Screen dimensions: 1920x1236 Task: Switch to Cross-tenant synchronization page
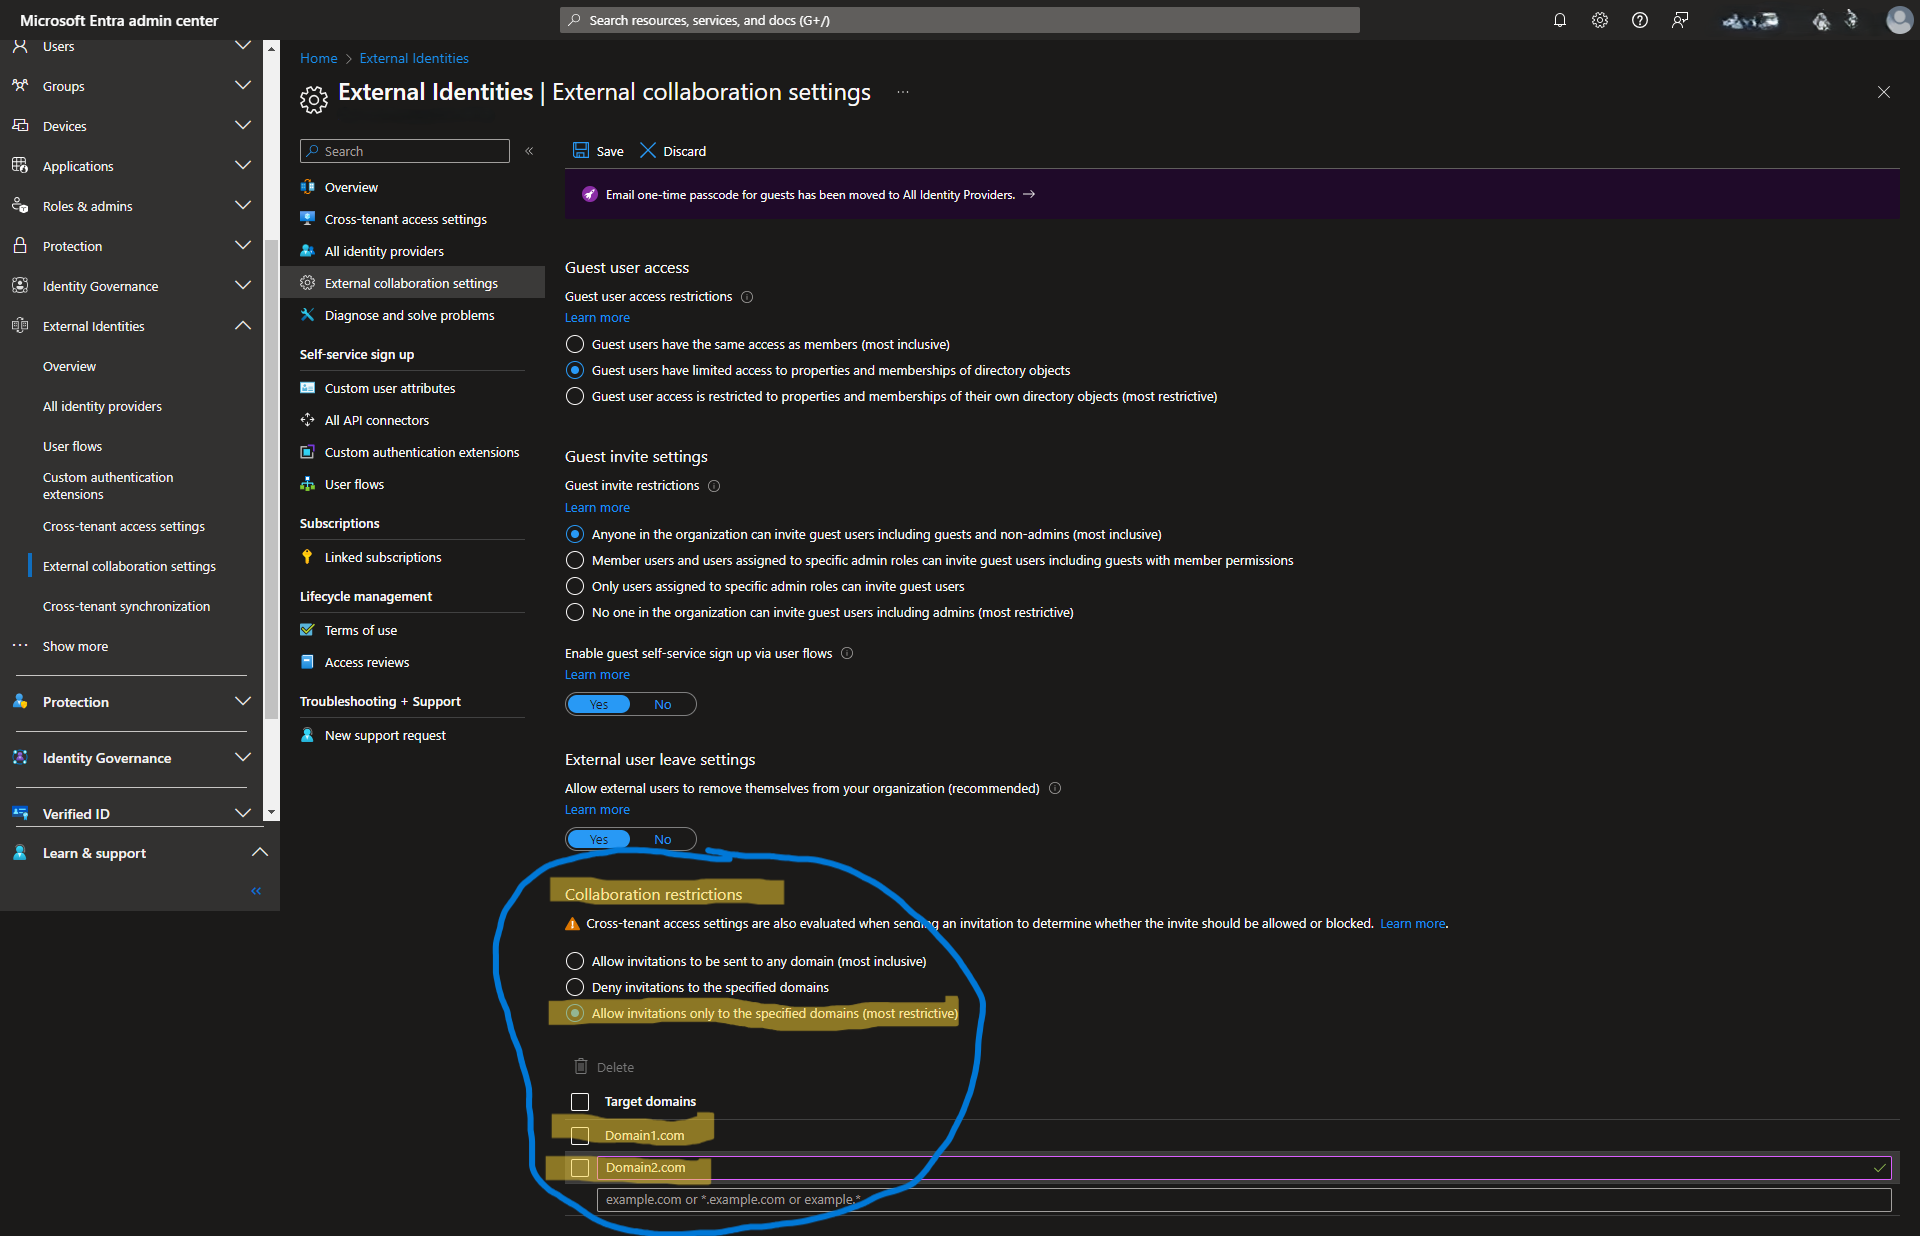126,606
